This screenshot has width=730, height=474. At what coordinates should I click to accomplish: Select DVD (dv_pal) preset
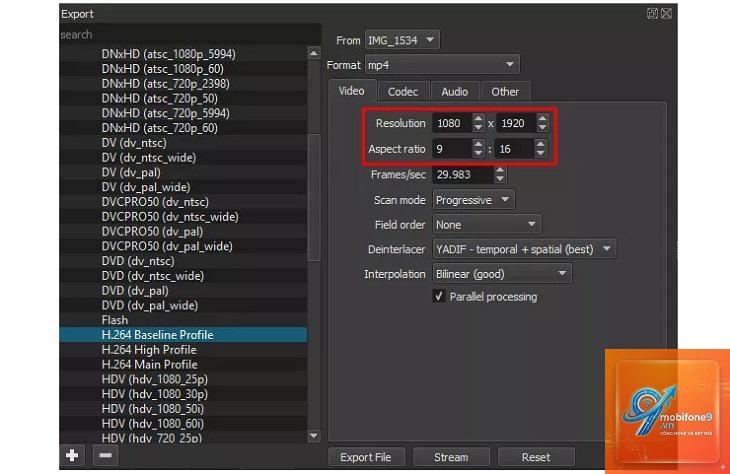(x=183, y=291)
